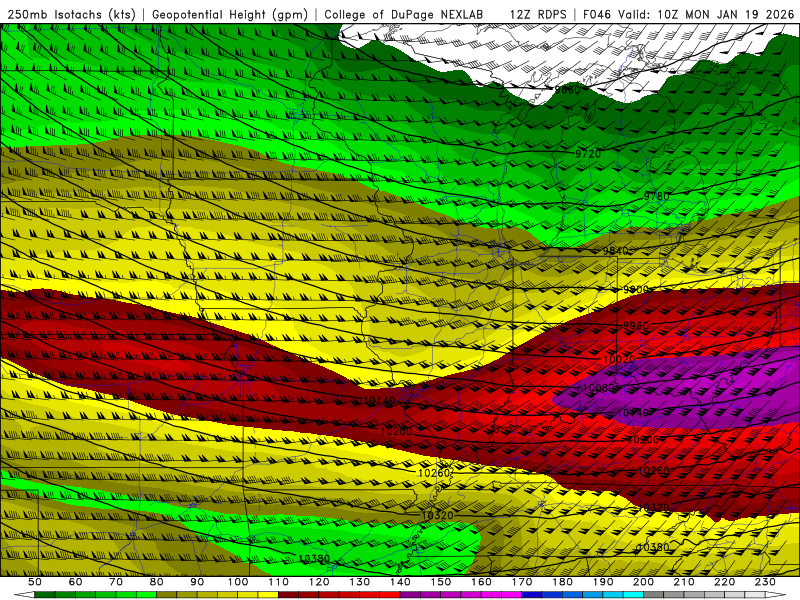Click the "Valid: 10Z MON JAN 19 2026" text
The width and height of the screenshot is (800, 600).
pos(706,14)
